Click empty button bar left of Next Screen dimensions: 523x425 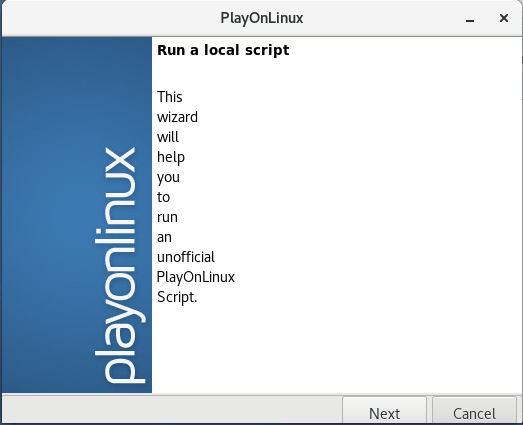[x=172, y=410]
